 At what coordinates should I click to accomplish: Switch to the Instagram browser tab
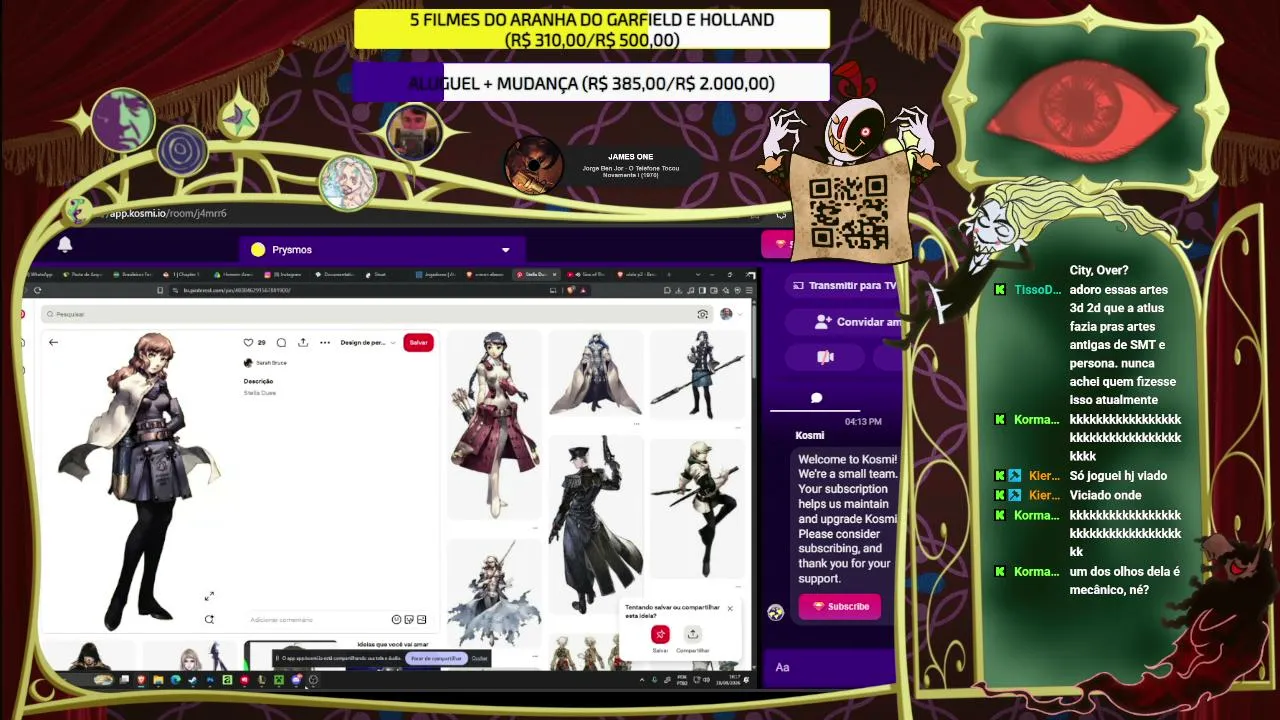tap(284, 274)
